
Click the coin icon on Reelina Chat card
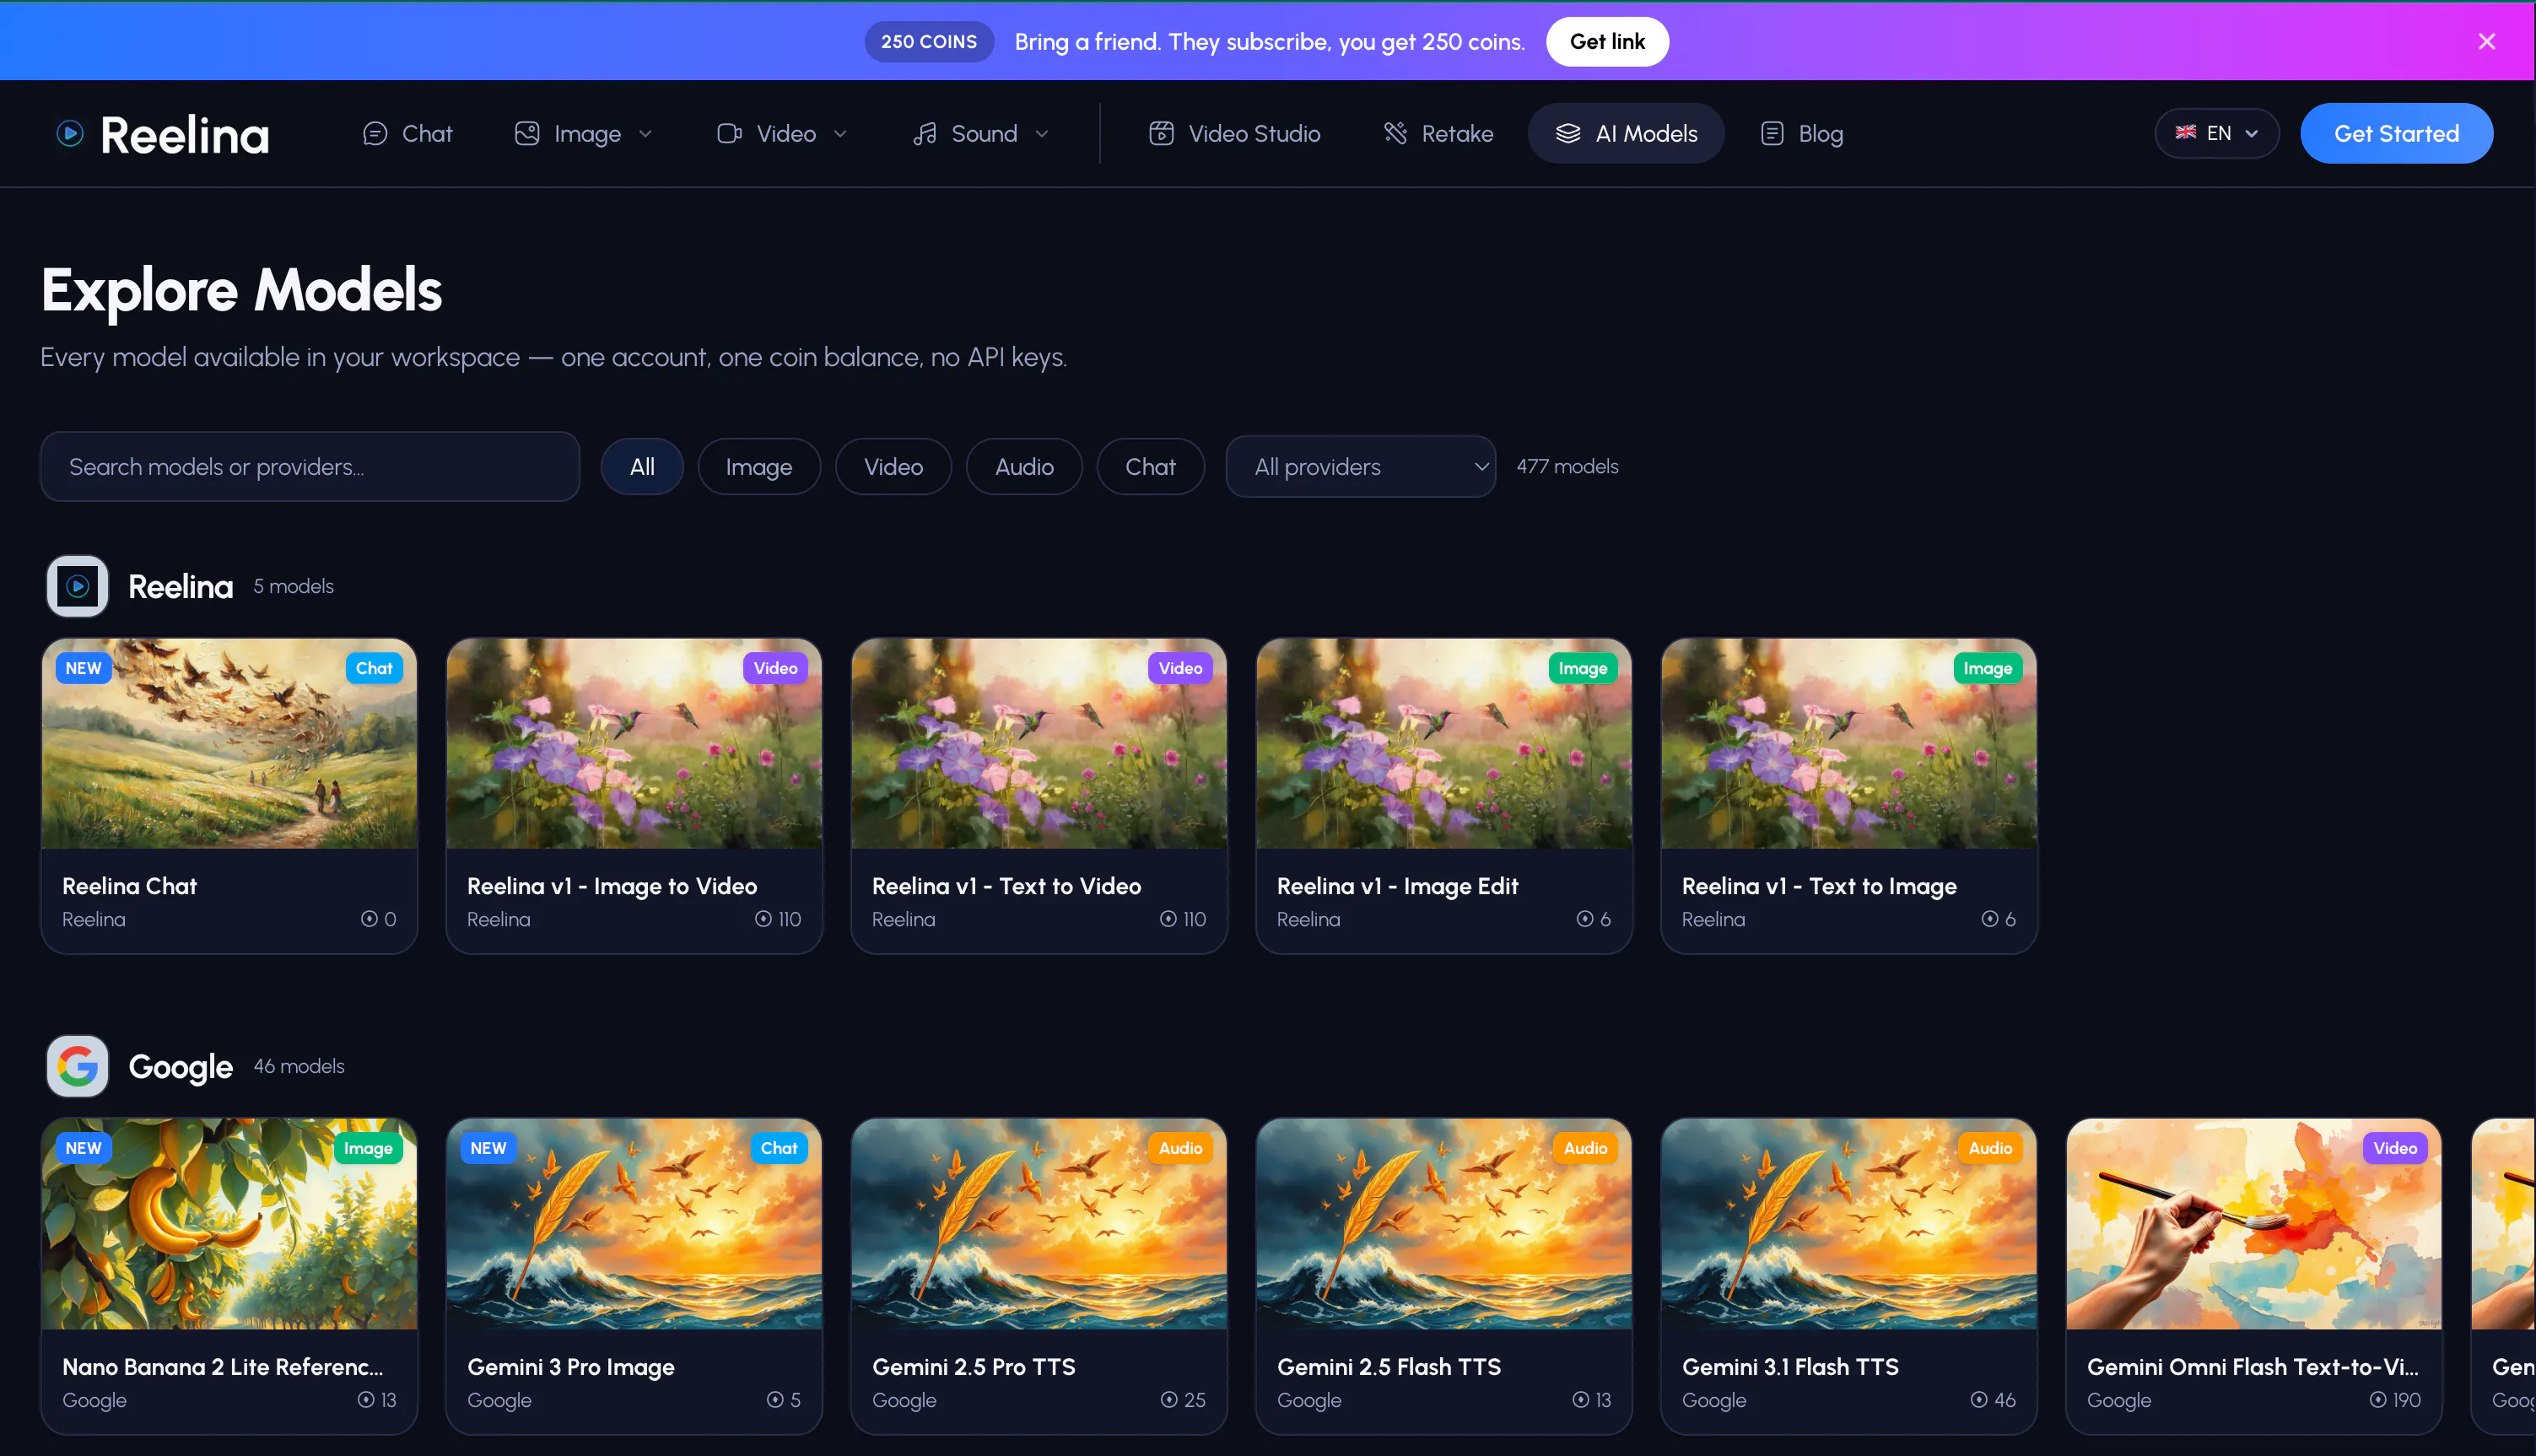click(369, 919)
